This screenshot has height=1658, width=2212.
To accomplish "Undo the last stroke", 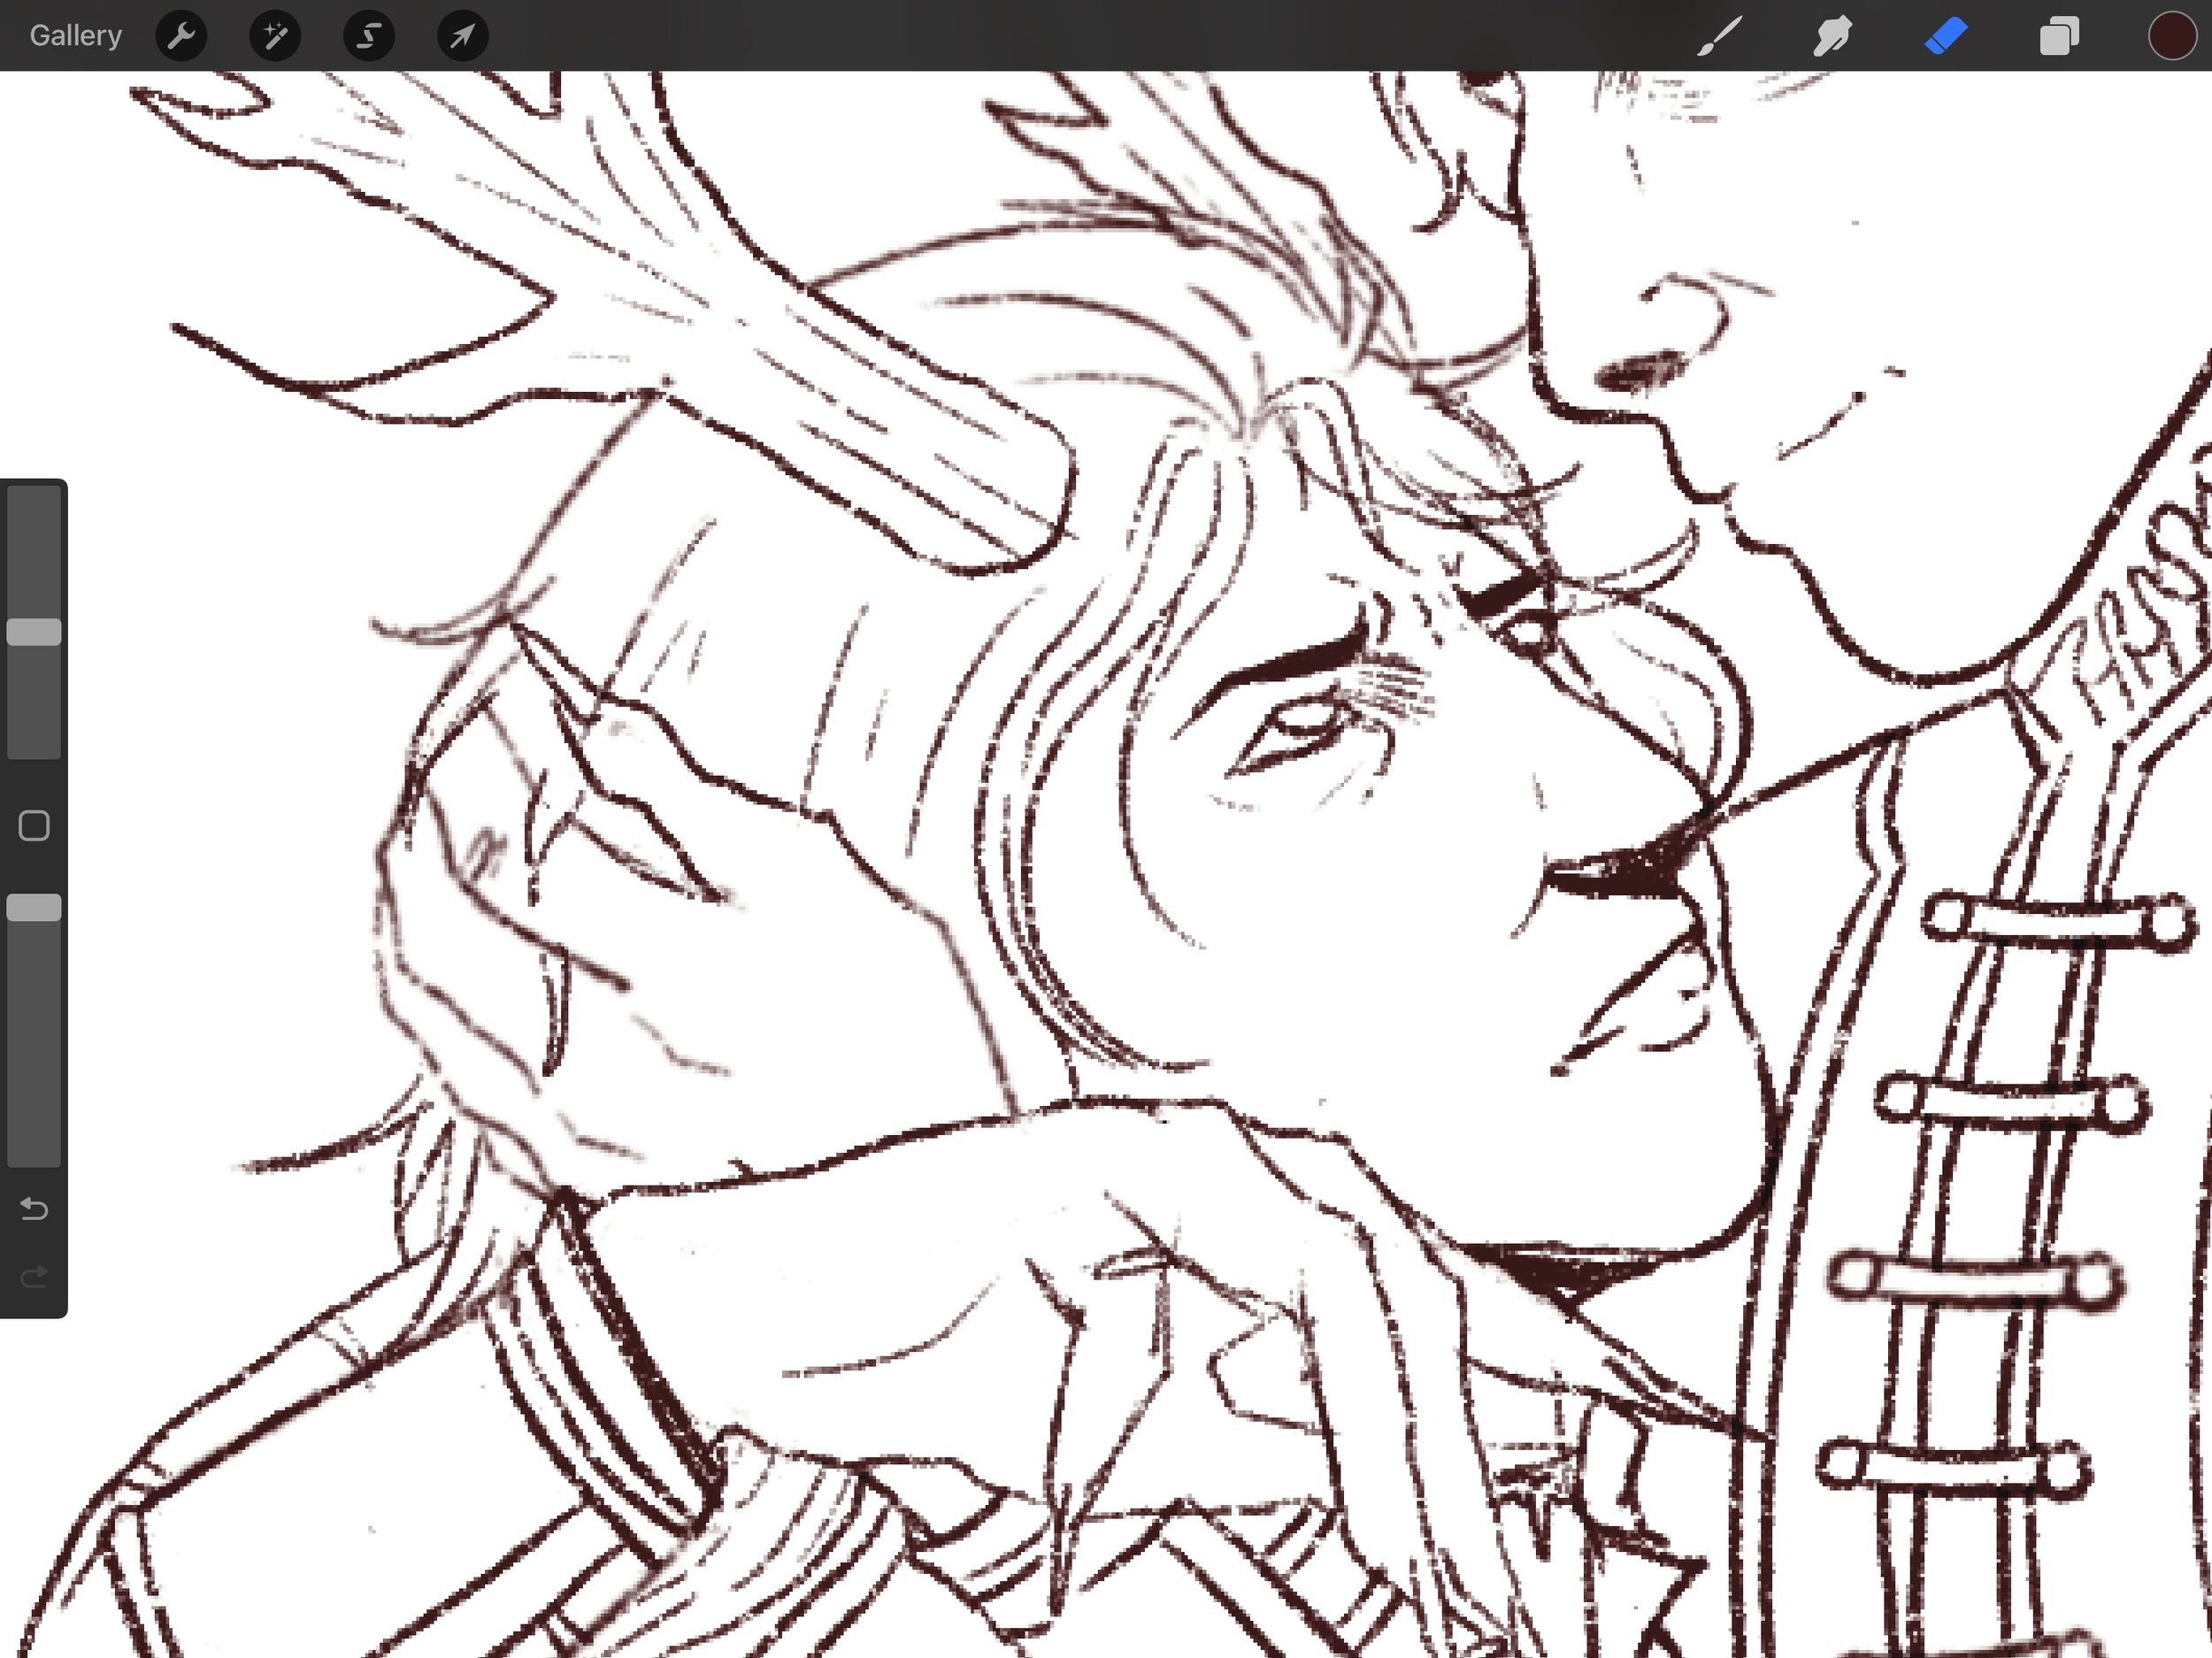I will click(34, 1209).
